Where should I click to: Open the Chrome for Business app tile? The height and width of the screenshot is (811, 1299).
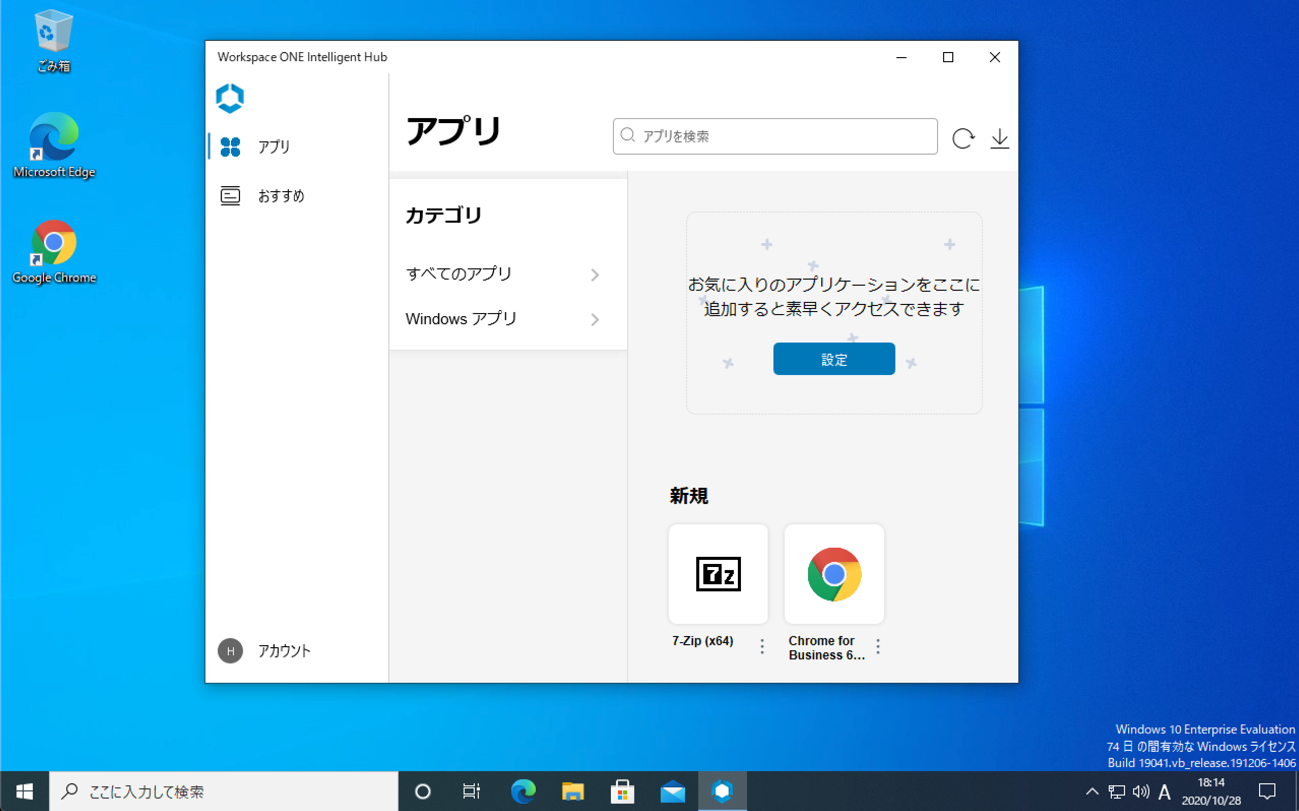click(834, 574)
